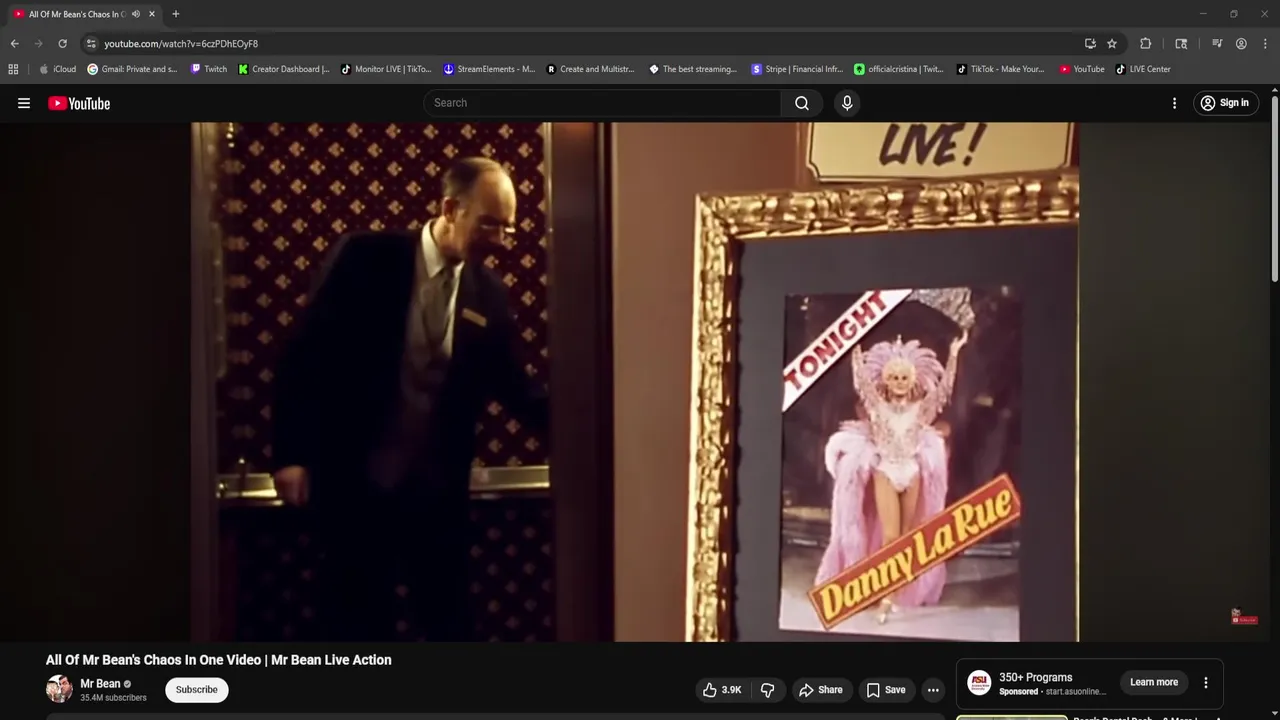
Task: Go to YouTube home via logo
Action: pos(79,103)
